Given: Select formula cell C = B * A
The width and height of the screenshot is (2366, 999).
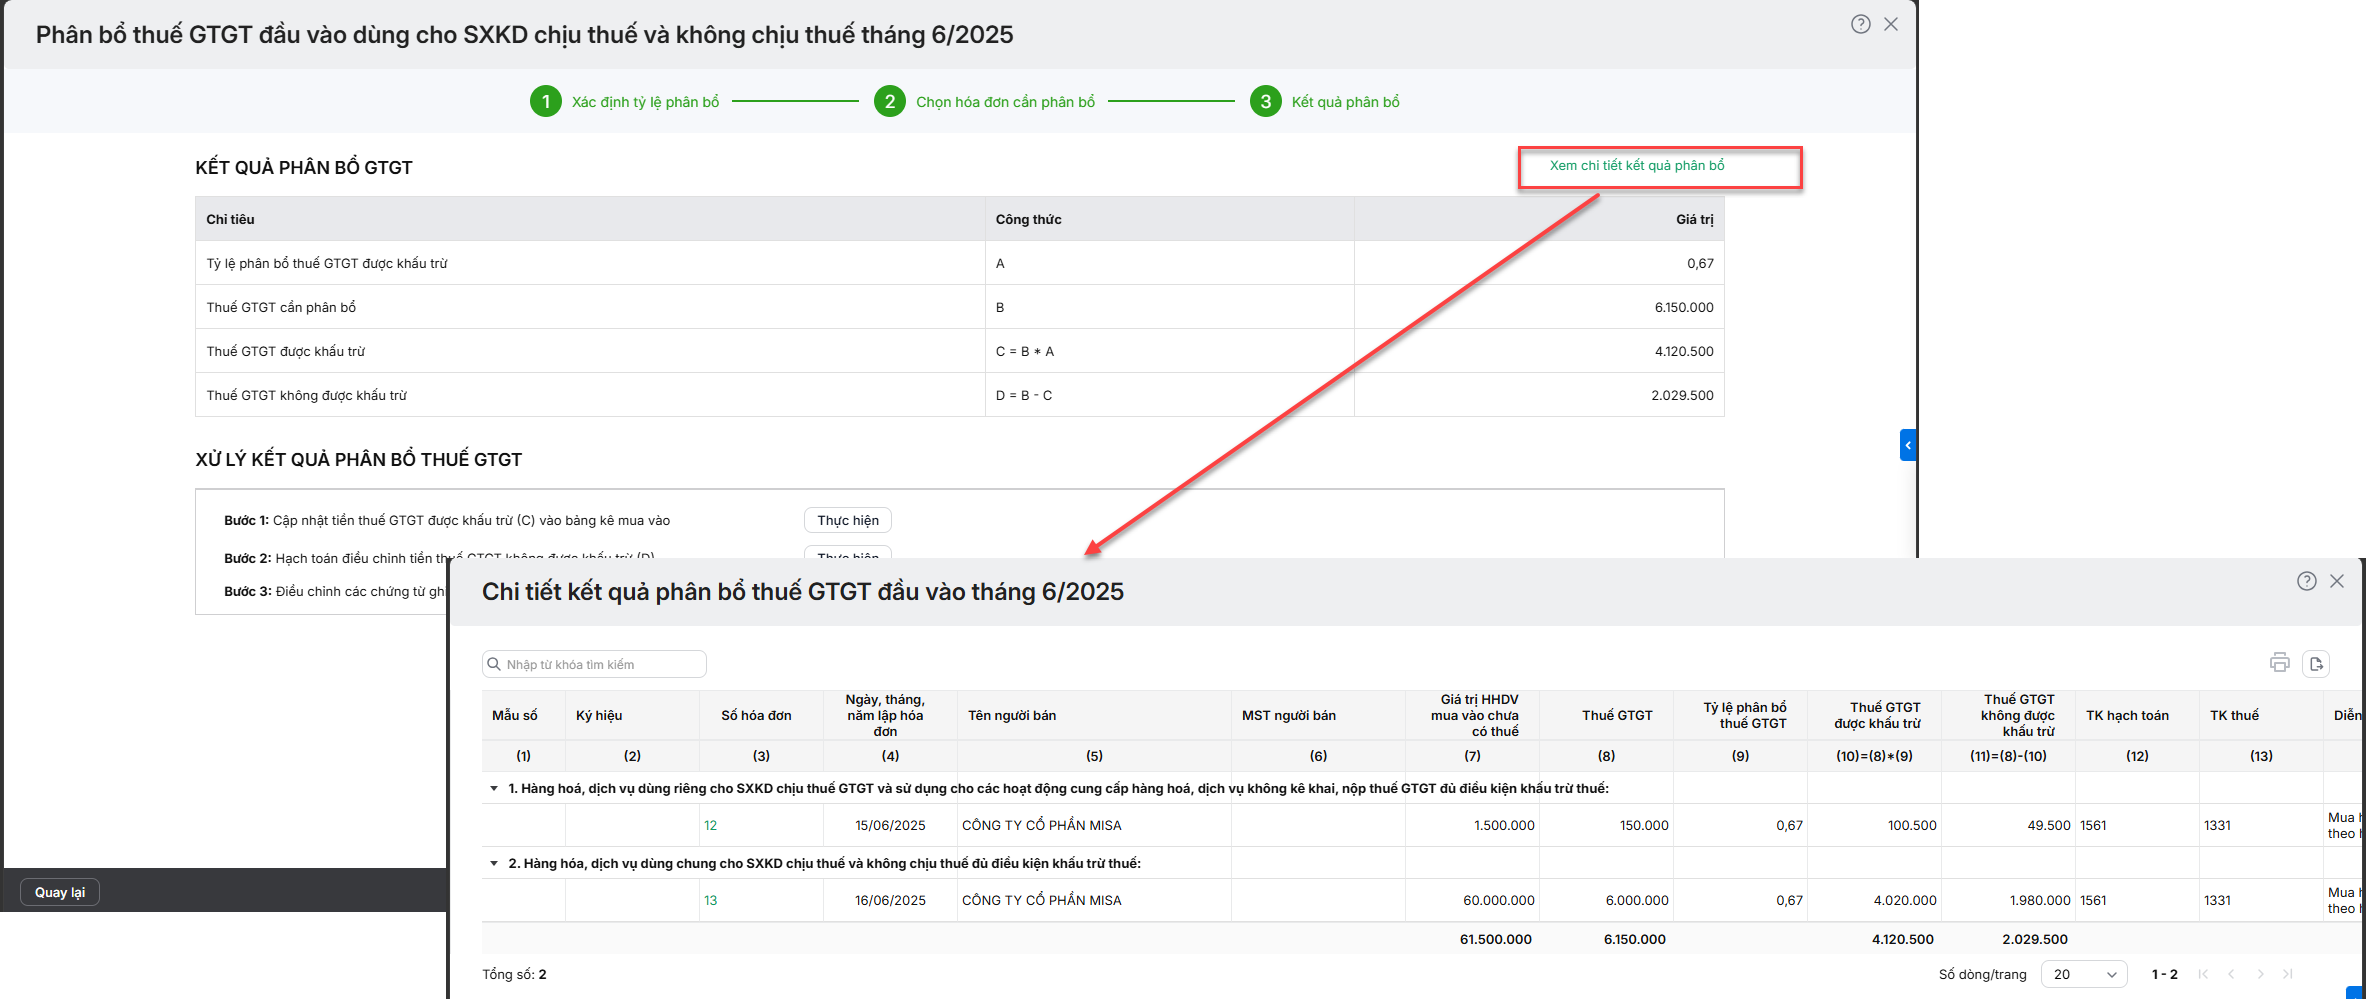Looking at the screenshot, I should click(x=1170, y=351).
